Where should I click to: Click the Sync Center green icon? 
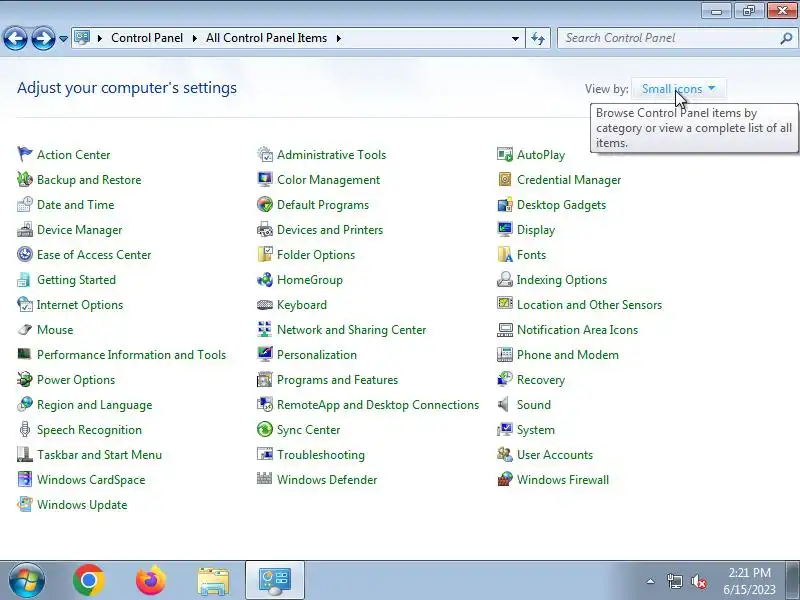coord(265,429)
